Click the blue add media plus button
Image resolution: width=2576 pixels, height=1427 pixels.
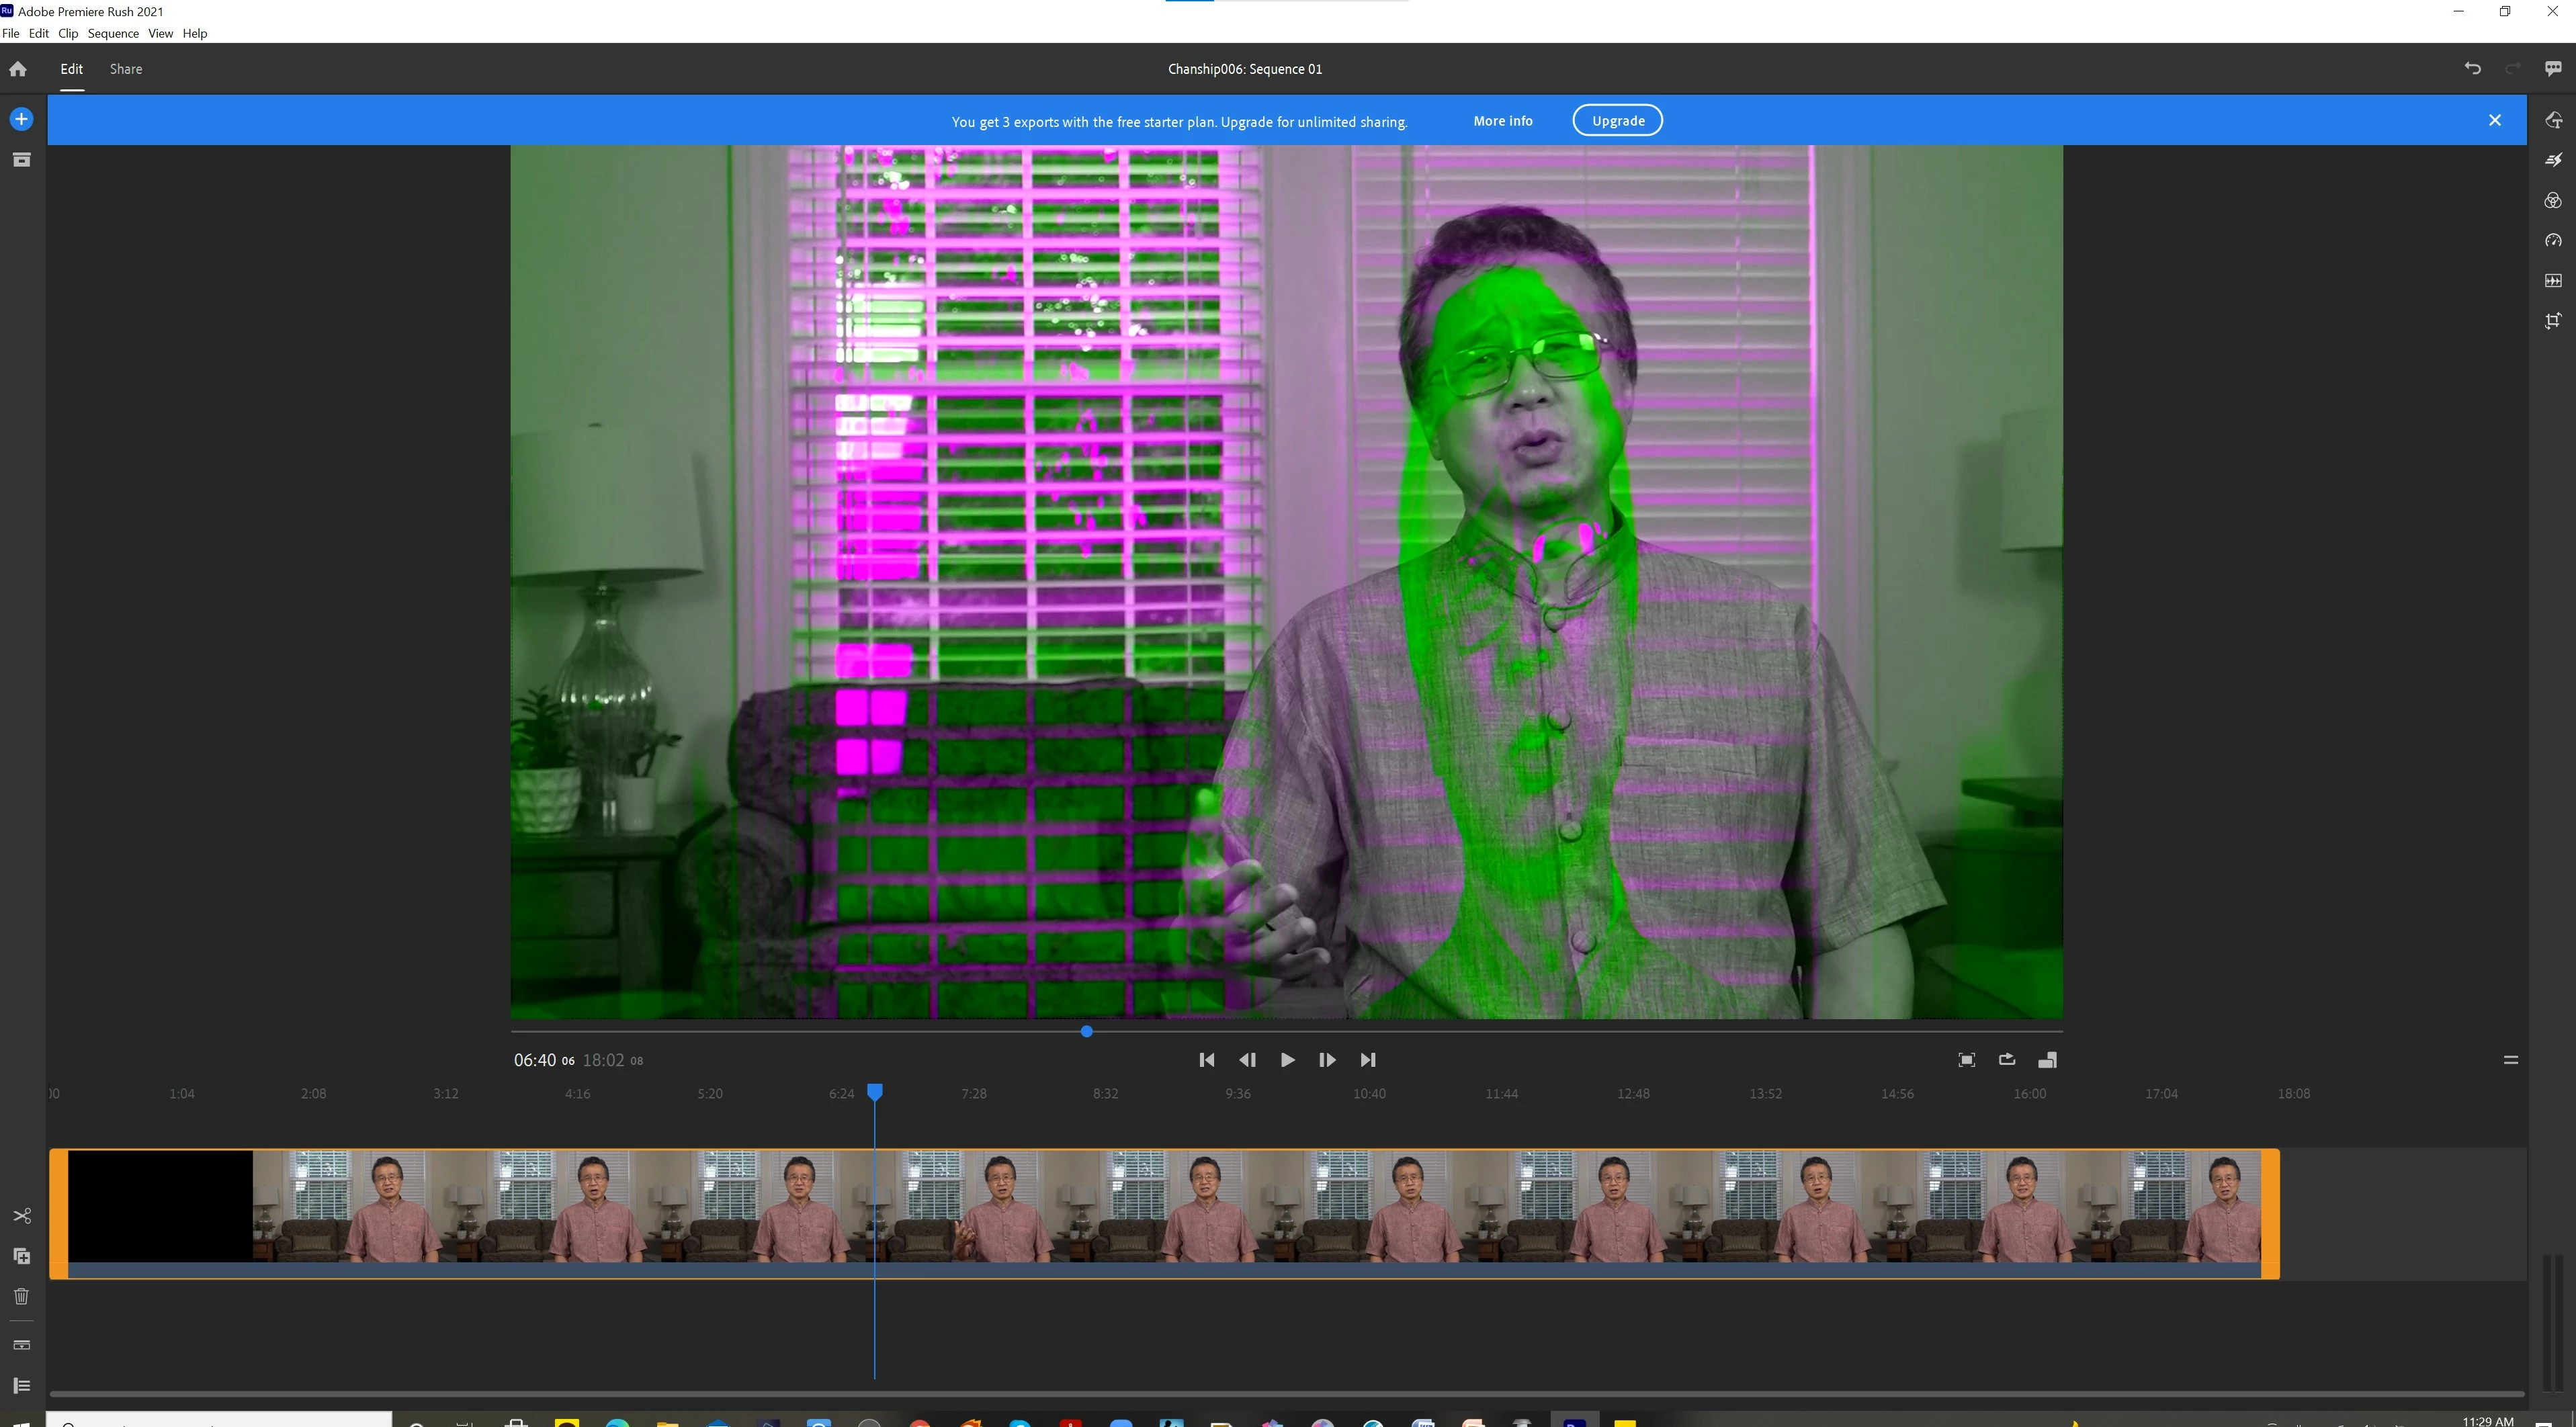[21, 119]
